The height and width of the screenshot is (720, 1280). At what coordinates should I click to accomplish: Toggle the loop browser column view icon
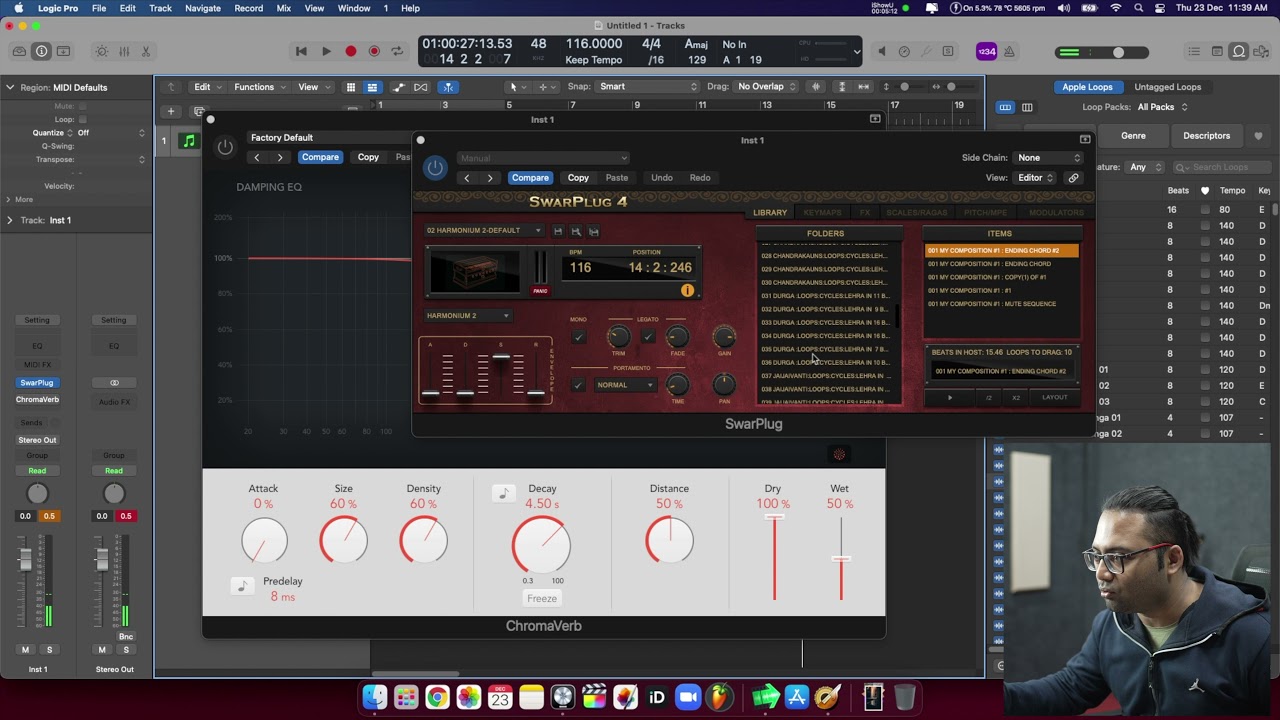tap(1027, 107)
